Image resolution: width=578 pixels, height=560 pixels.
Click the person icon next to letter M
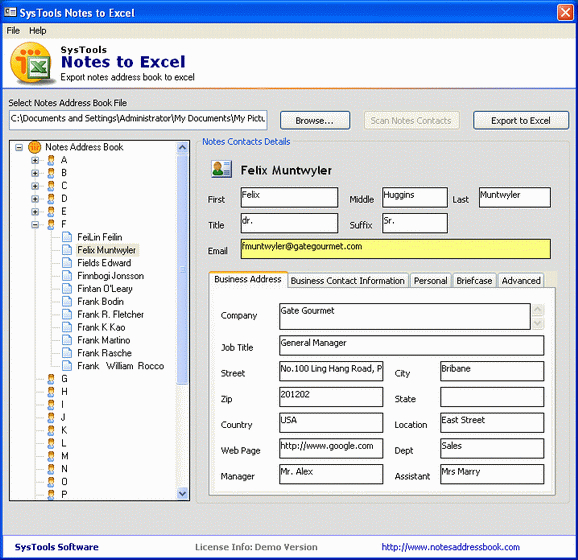pyautogui.click(x=51, y=456)
